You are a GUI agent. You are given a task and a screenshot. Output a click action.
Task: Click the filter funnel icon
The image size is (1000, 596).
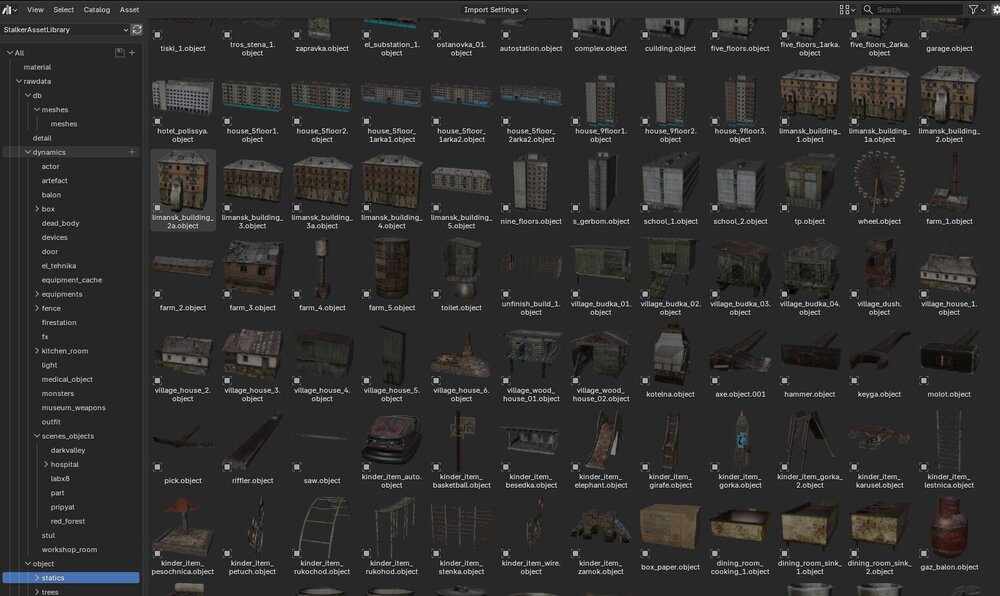coord(974,10)
